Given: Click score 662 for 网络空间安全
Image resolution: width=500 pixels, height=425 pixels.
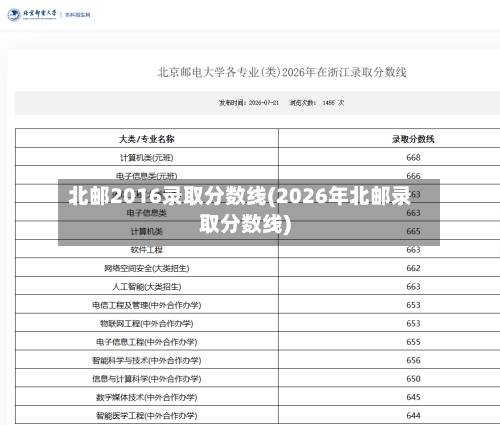Looking at the screenshot, I should point(413,268).
